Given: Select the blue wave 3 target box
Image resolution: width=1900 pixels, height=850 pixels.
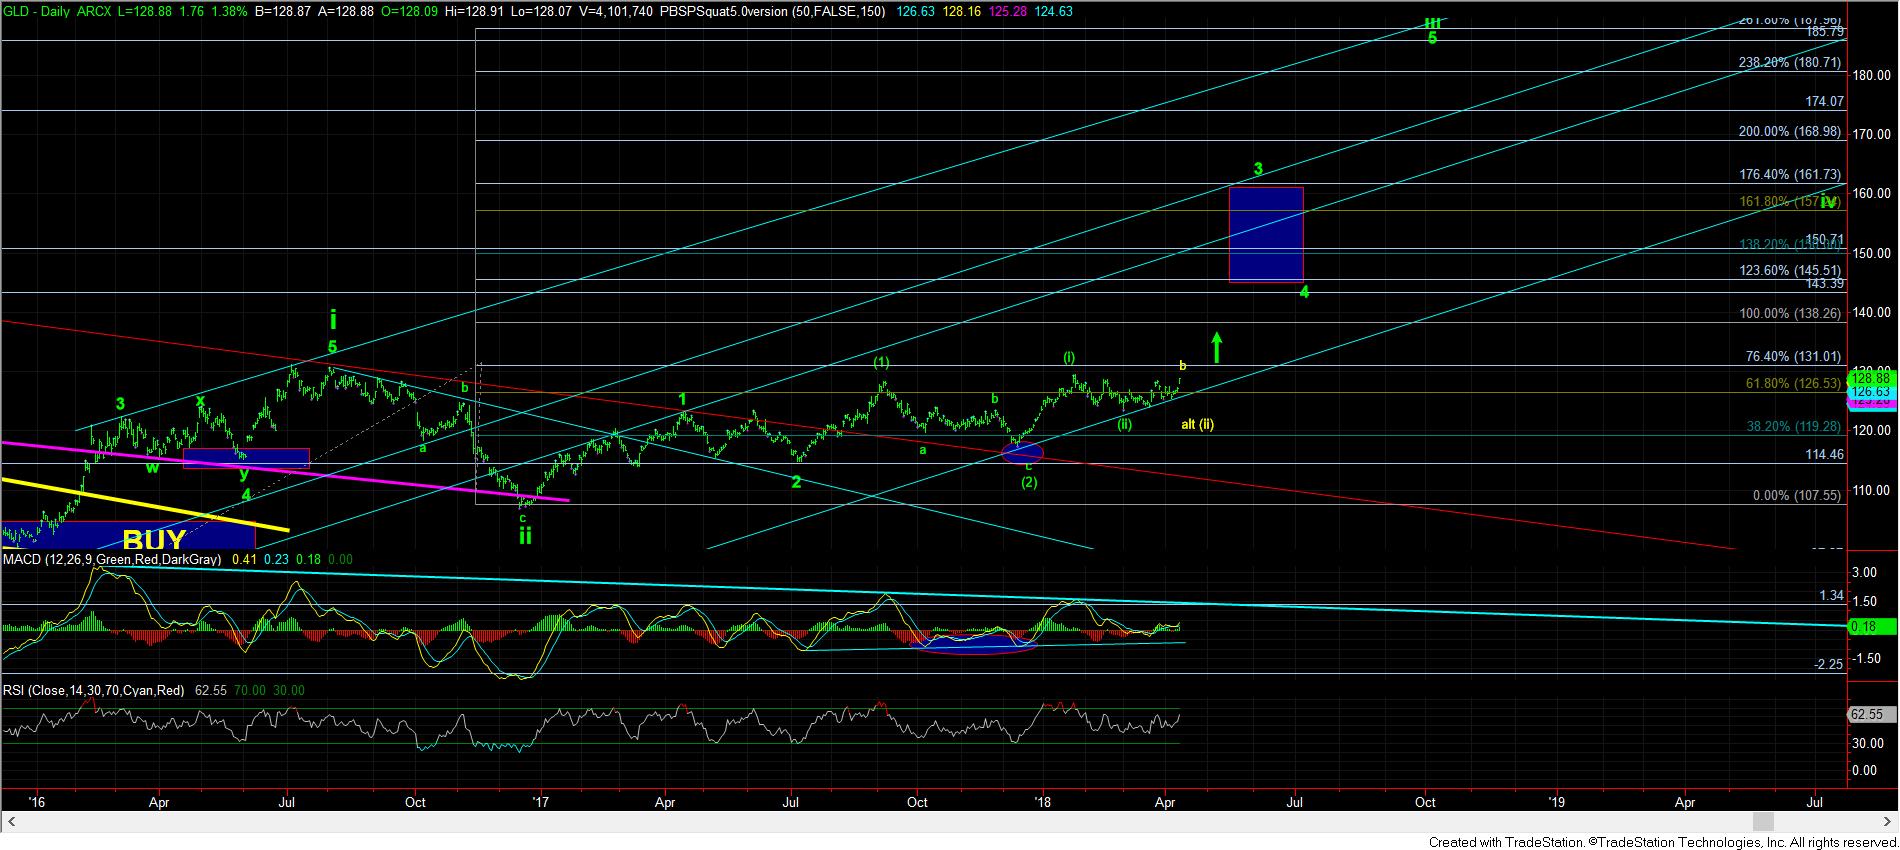Looking at the screenshot, I should pos(1266,234).
